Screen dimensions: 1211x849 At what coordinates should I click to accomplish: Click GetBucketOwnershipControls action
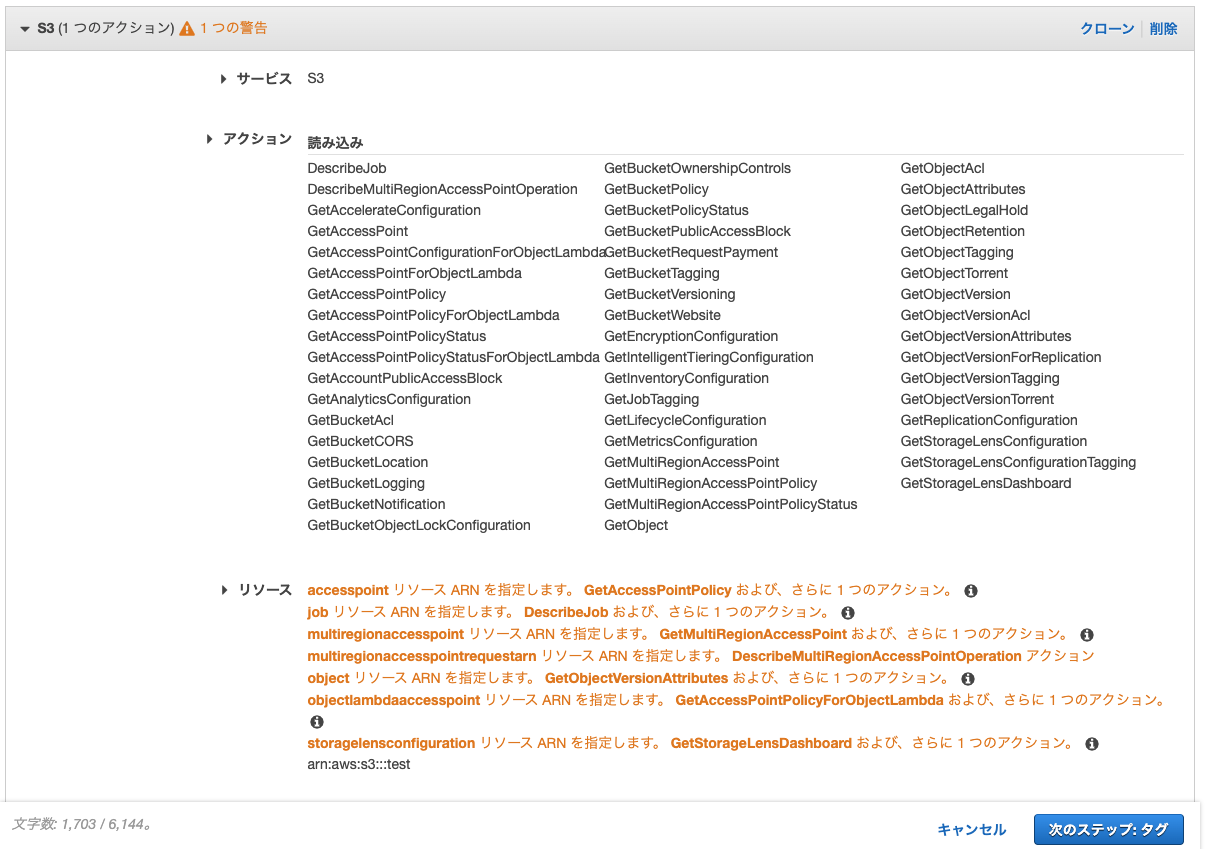pyautogui.click(x=698, y=168)
